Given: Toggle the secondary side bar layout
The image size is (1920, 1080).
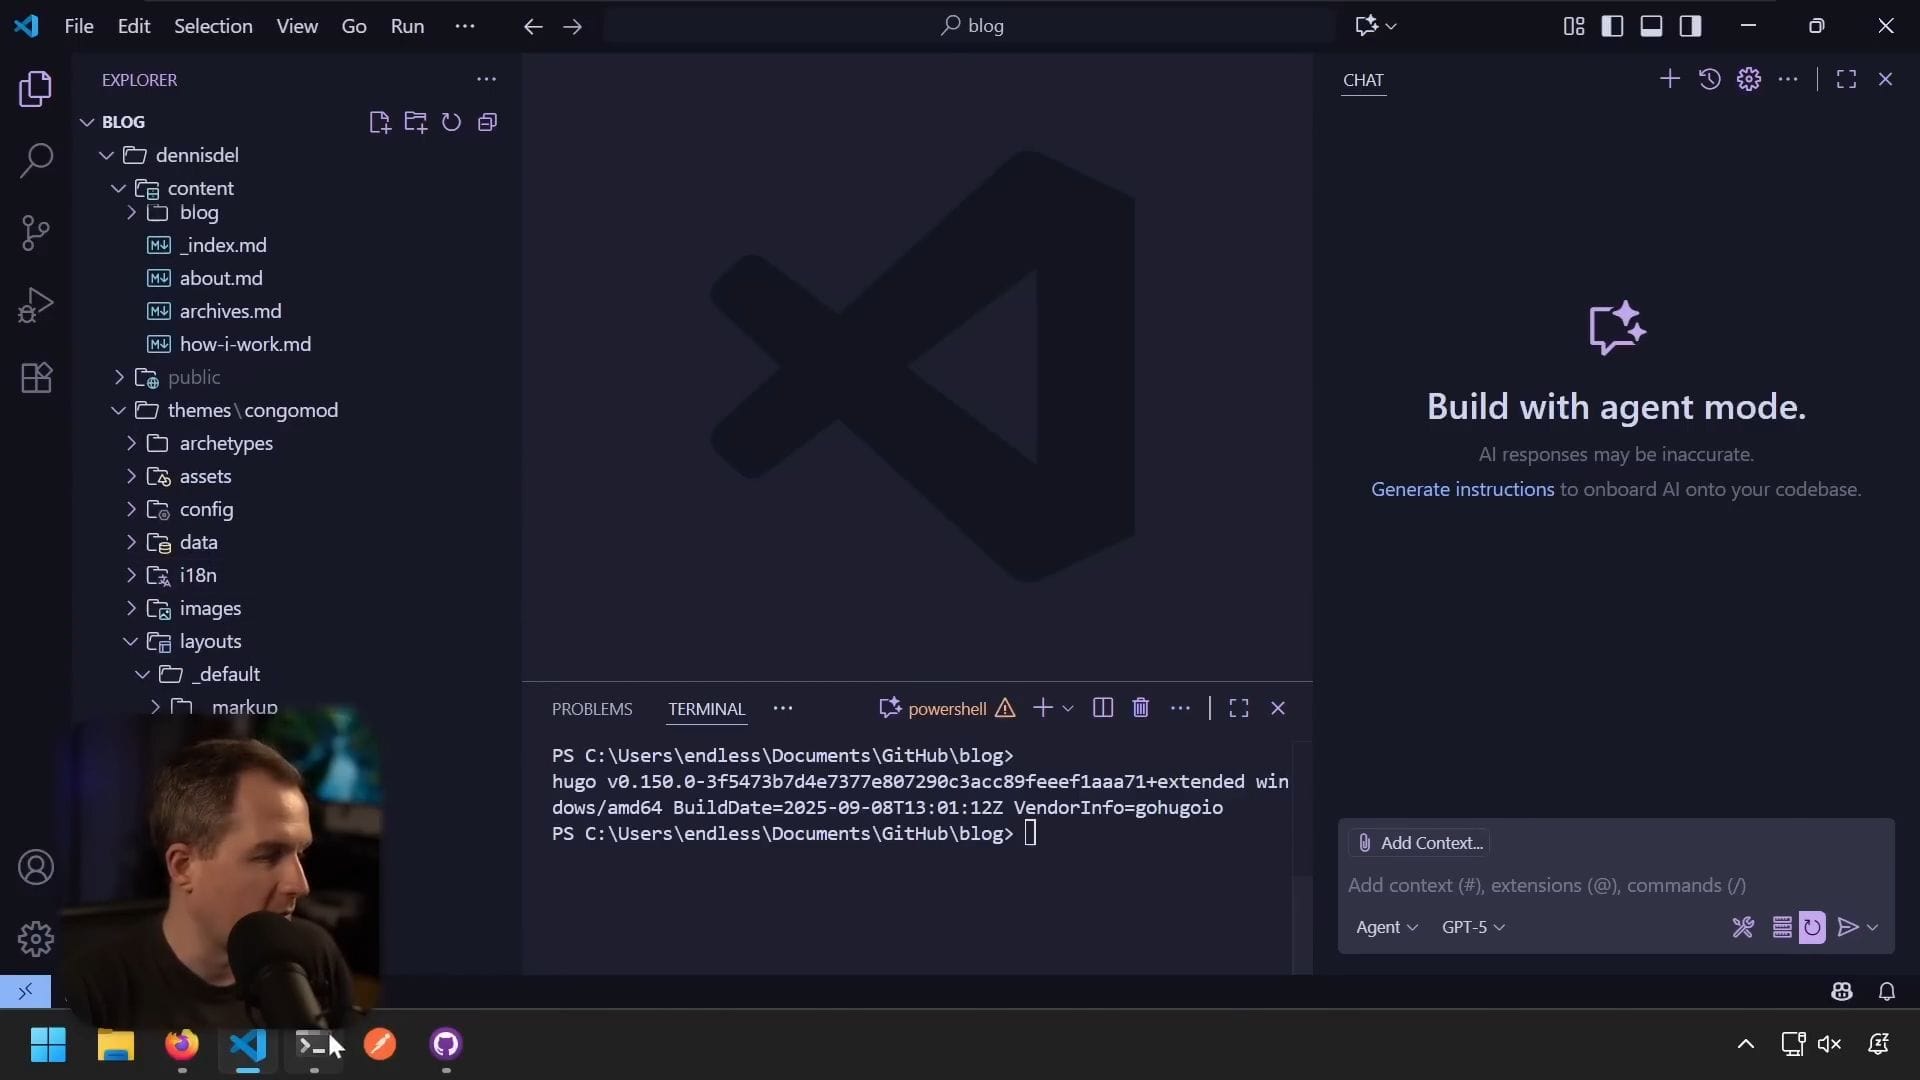Looking at the screenshot, I should click(1690, 26).
